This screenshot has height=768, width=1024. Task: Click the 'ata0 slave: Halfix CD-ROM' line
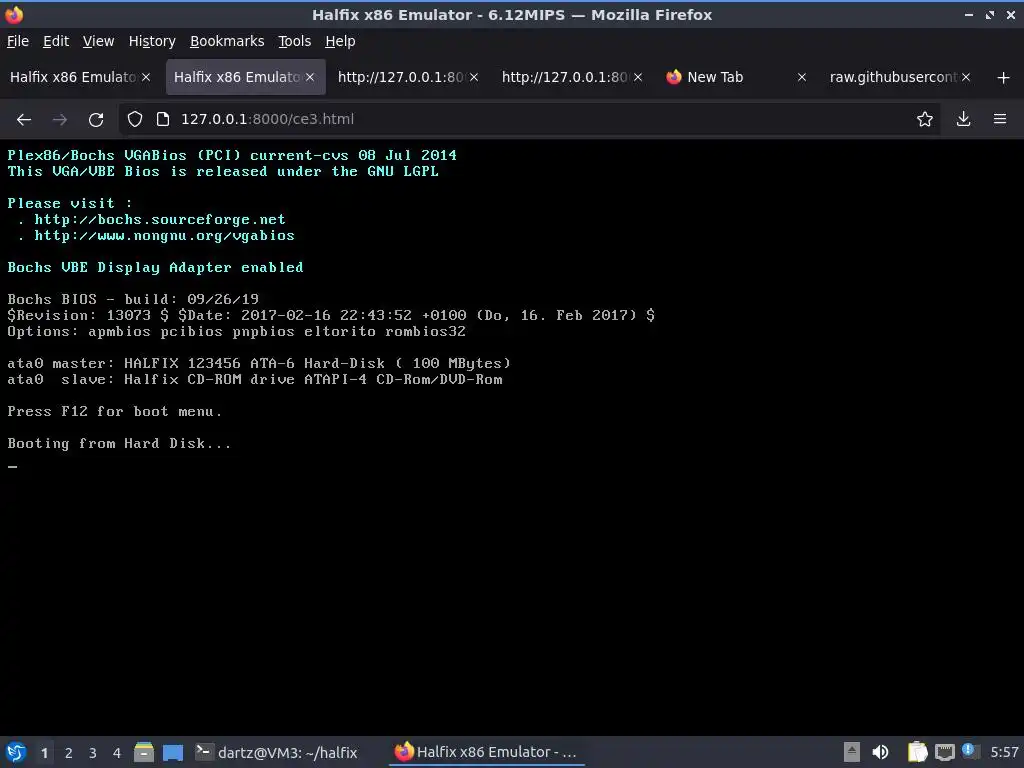coord(255,379)
